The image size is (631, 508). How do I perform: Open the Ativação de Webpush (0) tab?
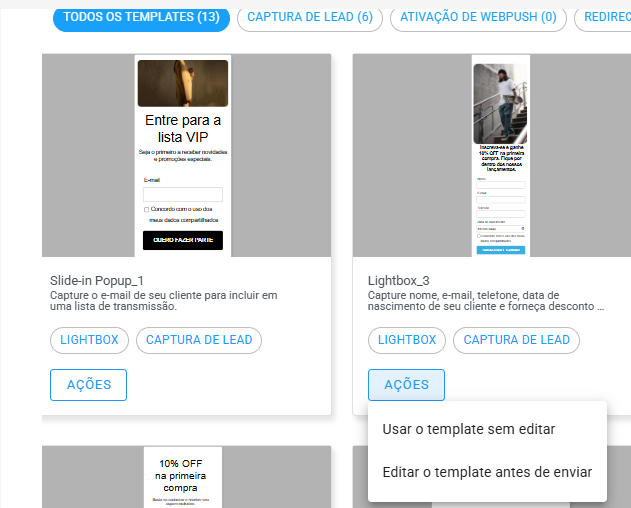tap(478, 17)
